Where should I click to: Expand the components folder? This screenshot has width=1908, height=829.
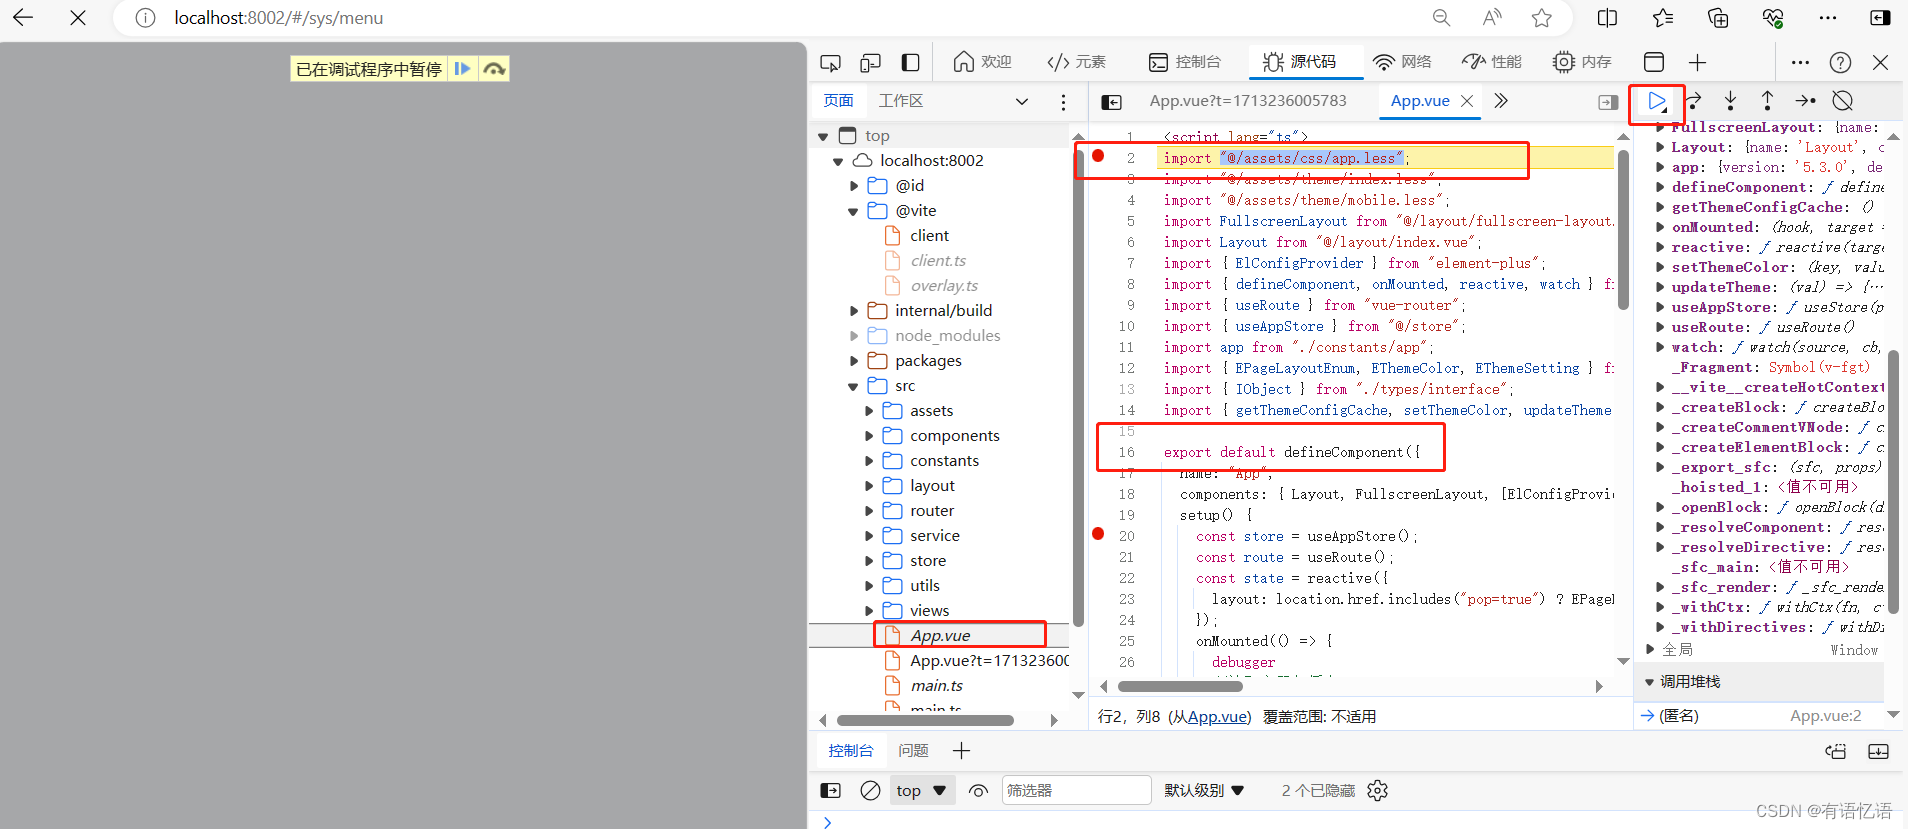tap(869, 436)
